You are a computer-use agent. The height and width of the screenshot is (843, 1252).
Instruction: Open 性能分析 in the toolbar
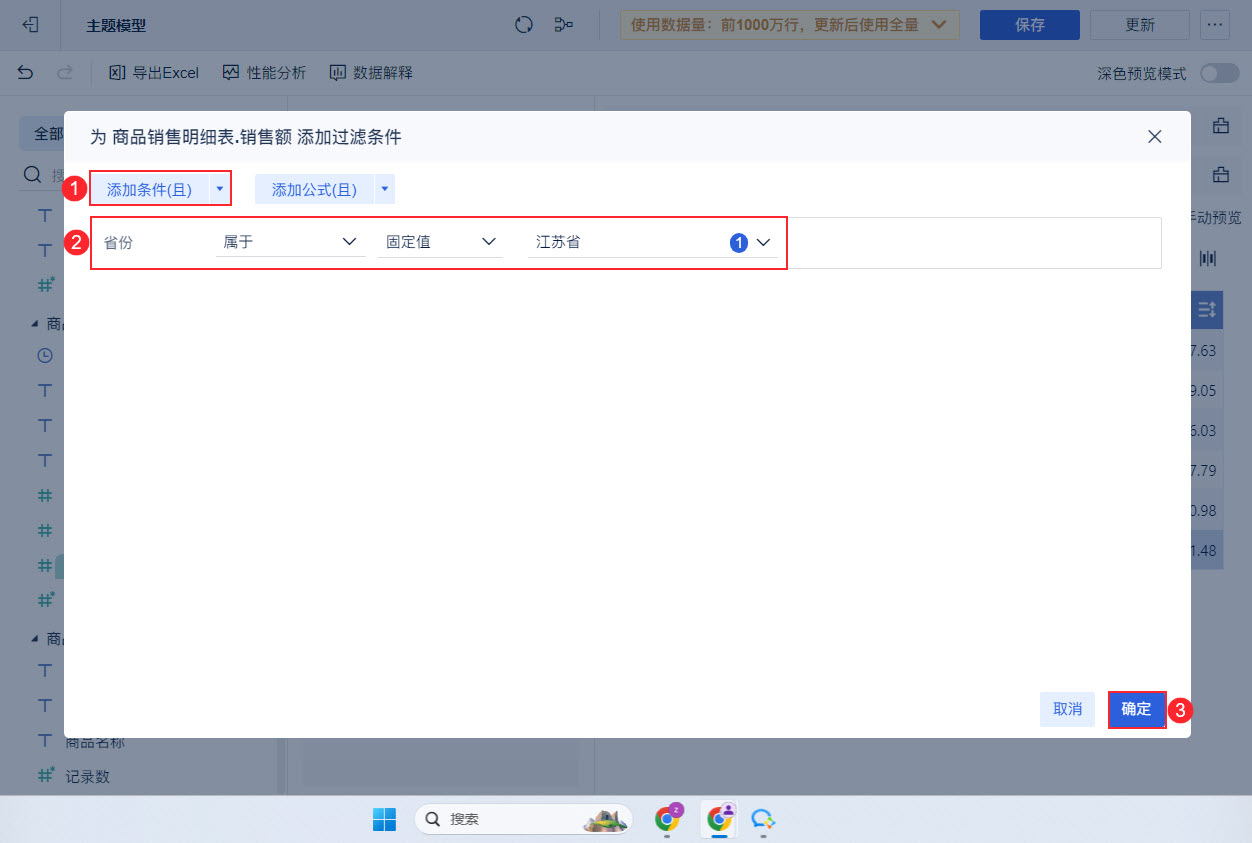tap(264, 72)
